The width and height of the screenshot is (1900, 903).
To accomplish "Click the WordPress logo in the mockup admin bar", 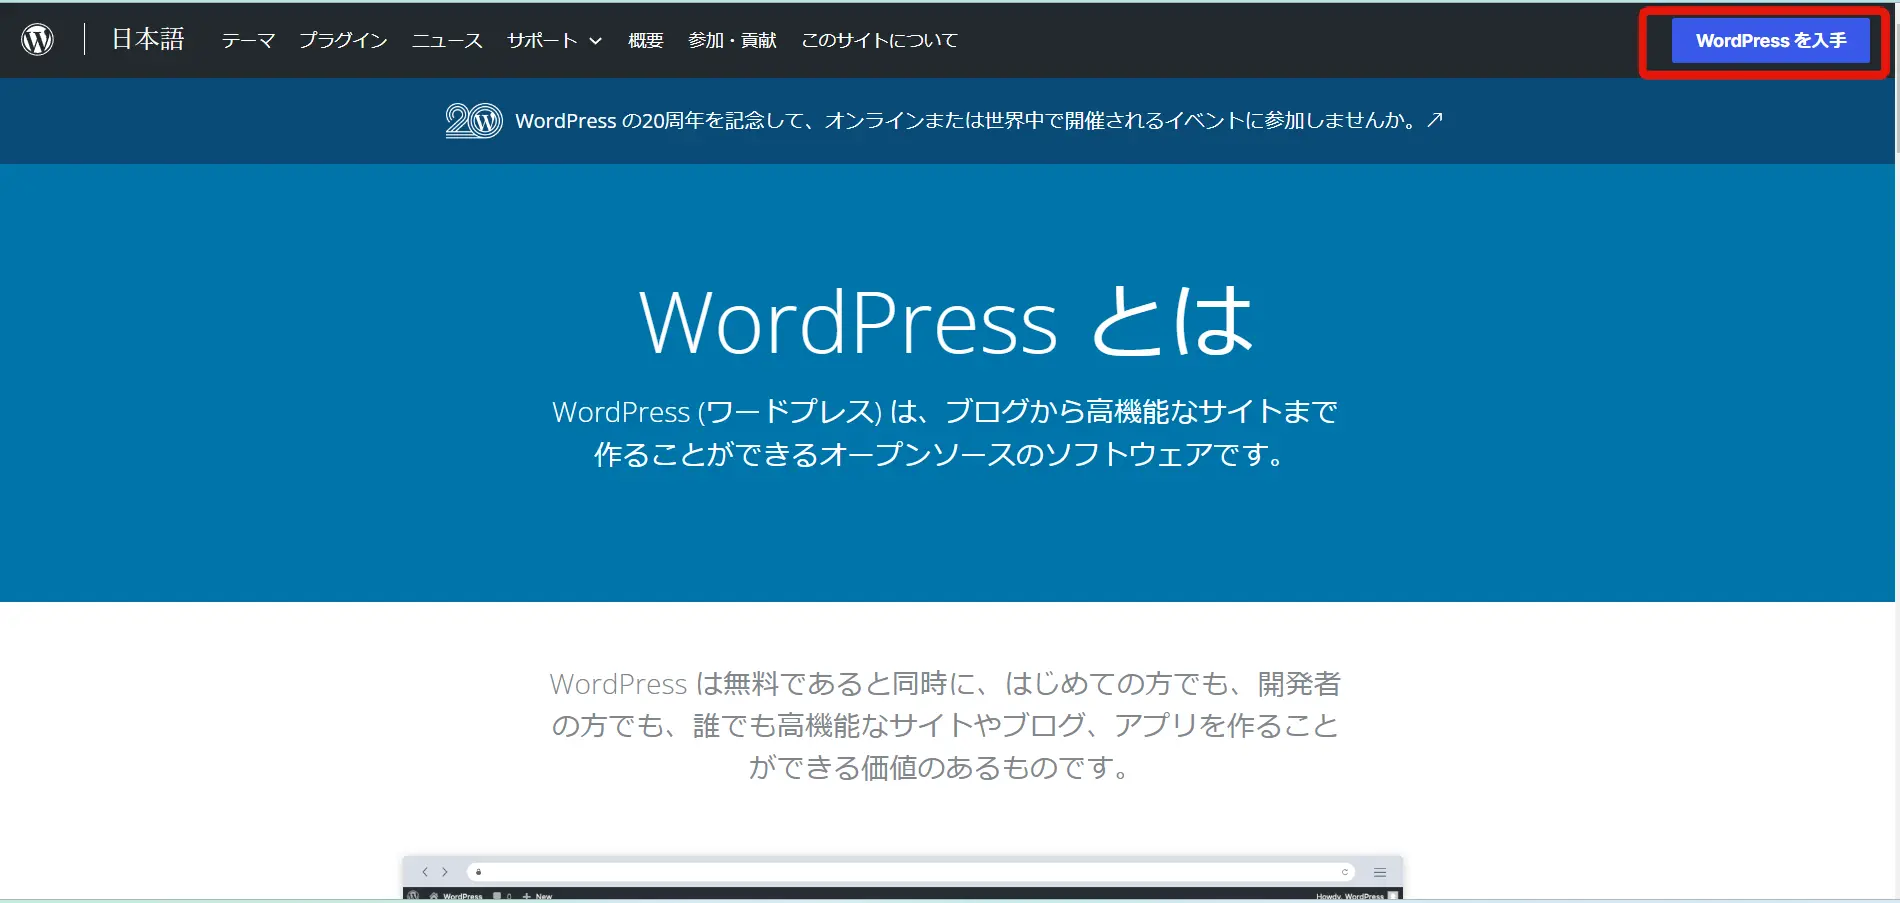I will 413,896.
